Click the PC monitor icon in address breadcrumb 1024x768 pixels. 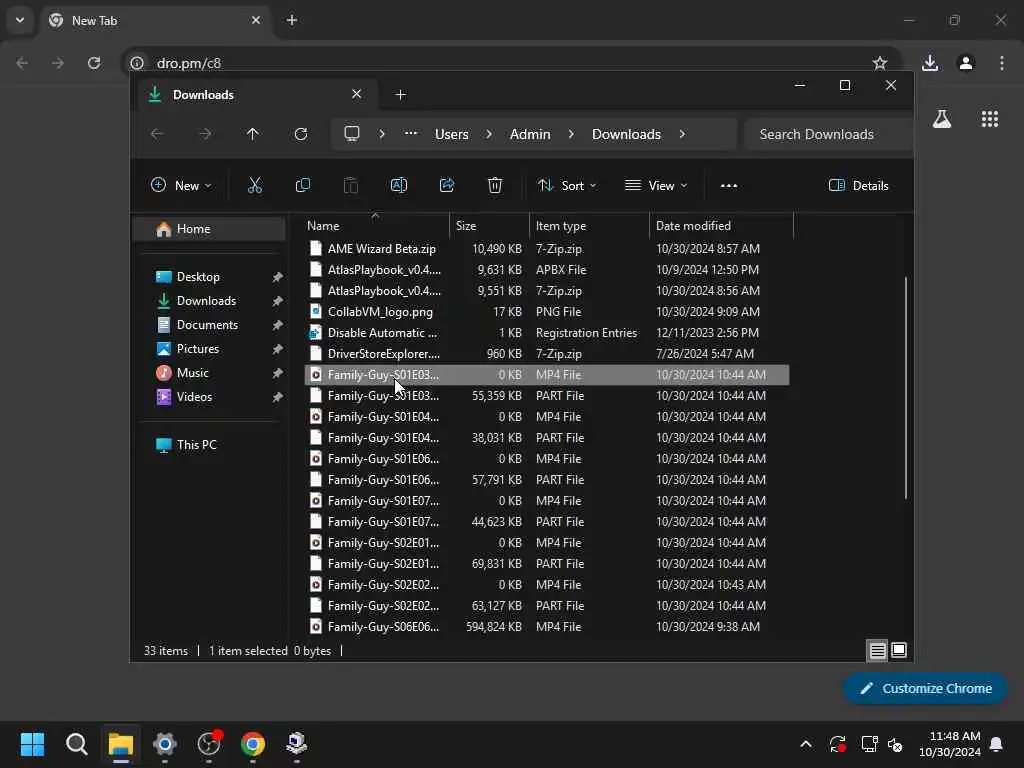(x=352, y=134)
